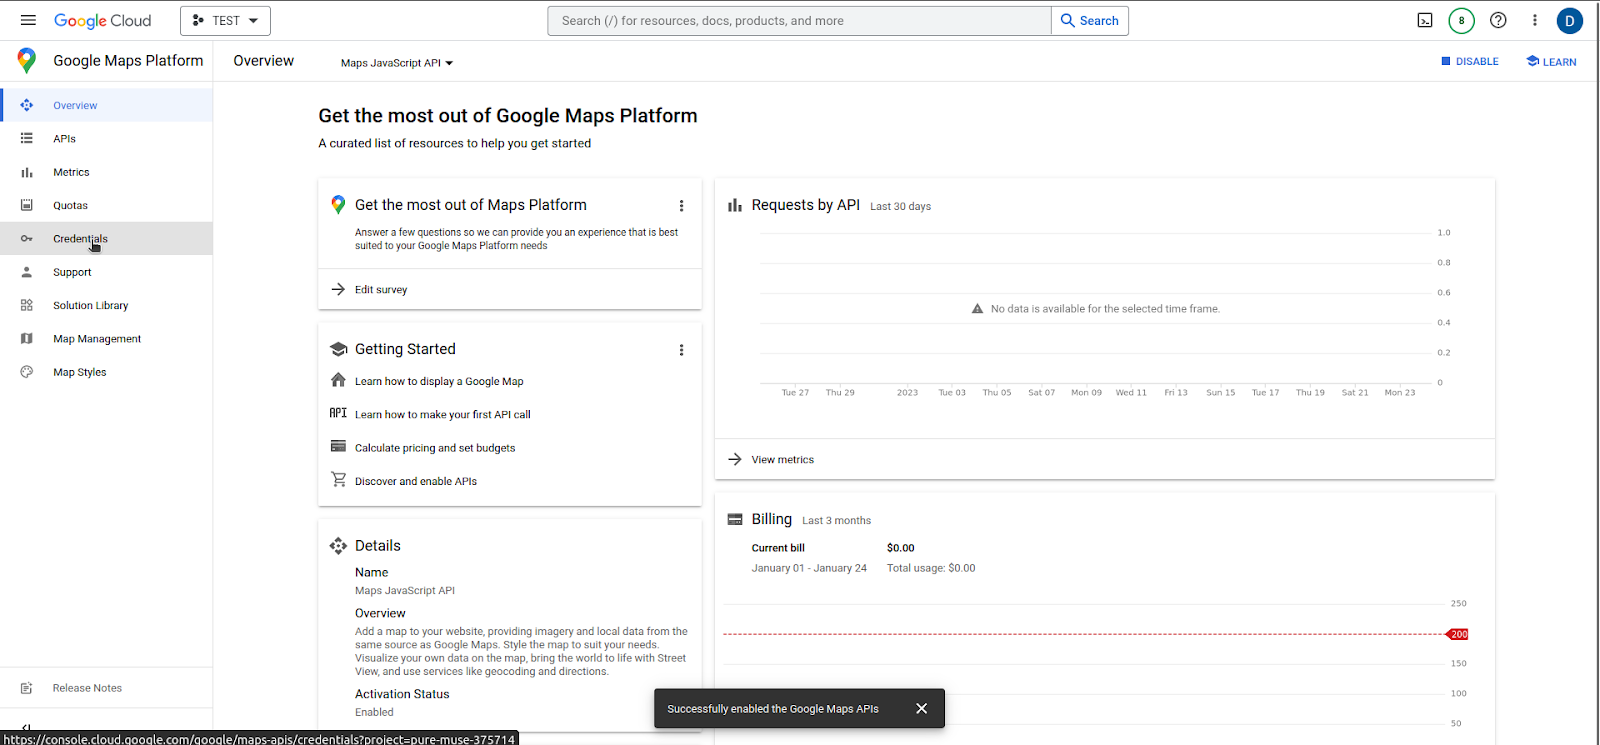Image resolution: width=1600 pixels, height=745 pixels.
Task: Expand the Maps JavaScript API dropdown
Action: click(397, 63)
